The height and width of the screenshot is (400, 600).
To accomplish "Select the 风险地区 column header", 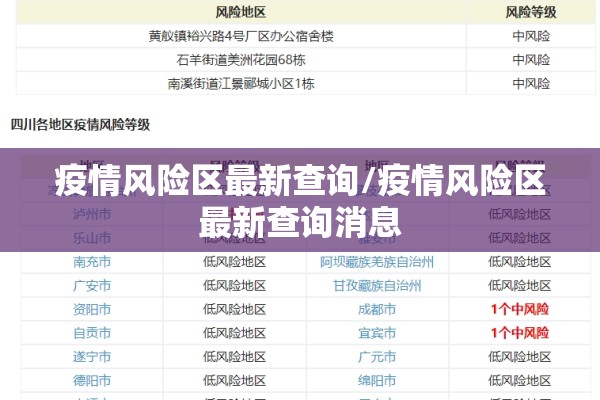I will pos(241,12).
